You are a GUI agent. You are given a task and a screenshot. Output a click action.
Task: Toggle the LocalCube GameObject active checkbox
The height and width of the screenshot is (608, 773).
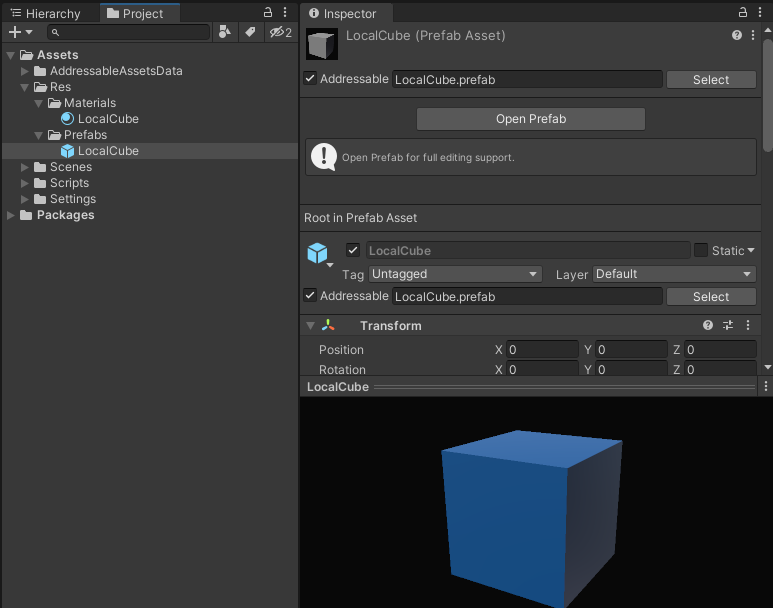(353, 250)
